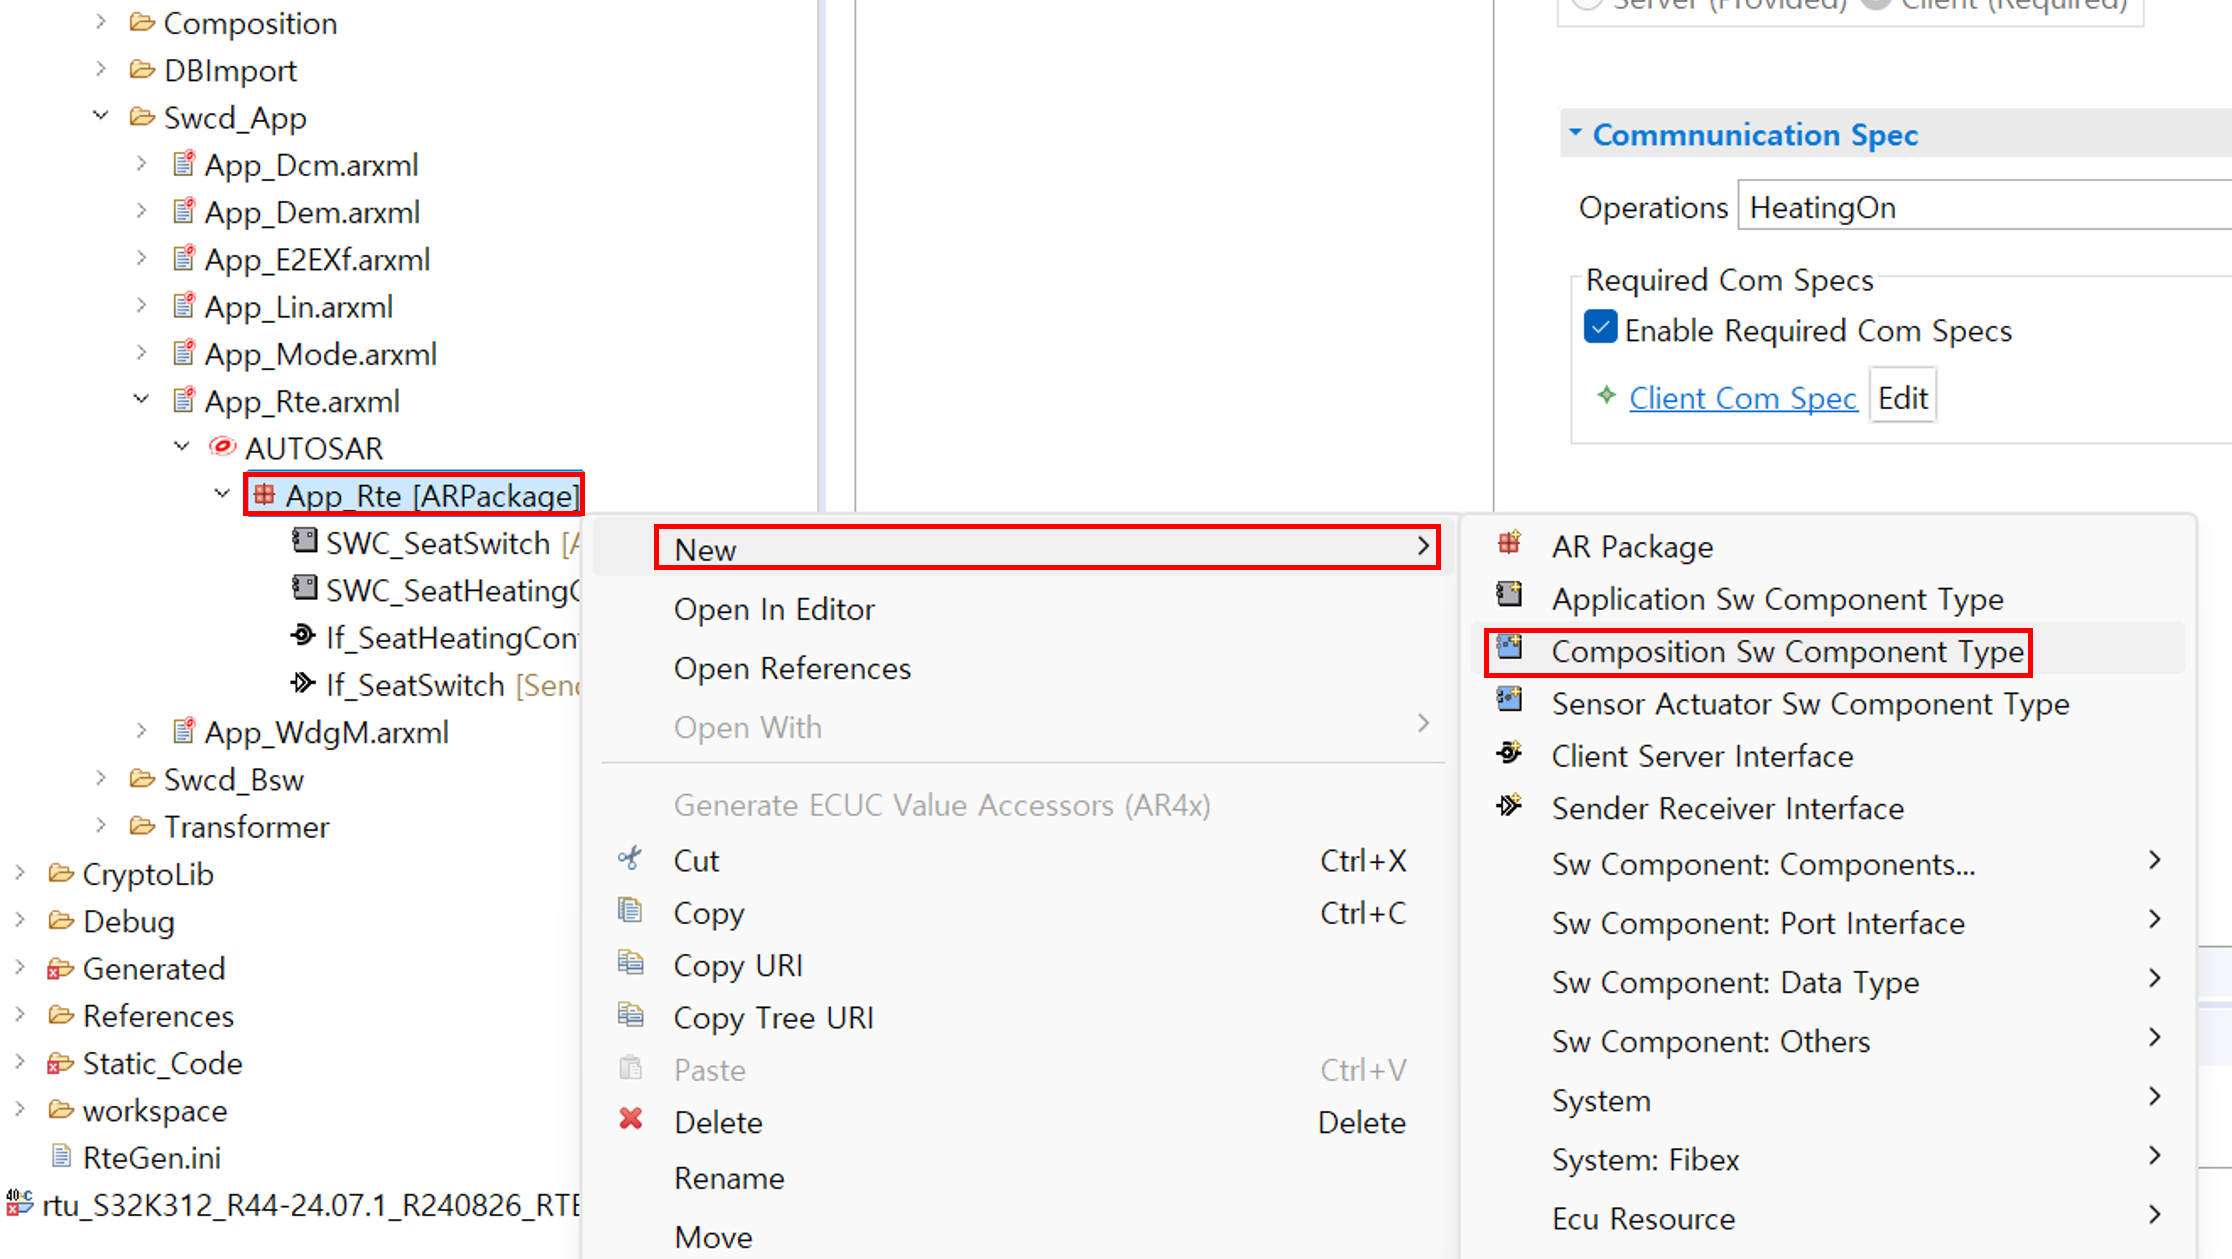Viewport: 2232px width, 1259px height.
Task: Collapse the Swcd_App folder
Action: pyautogui.click(x=101, y=116)
